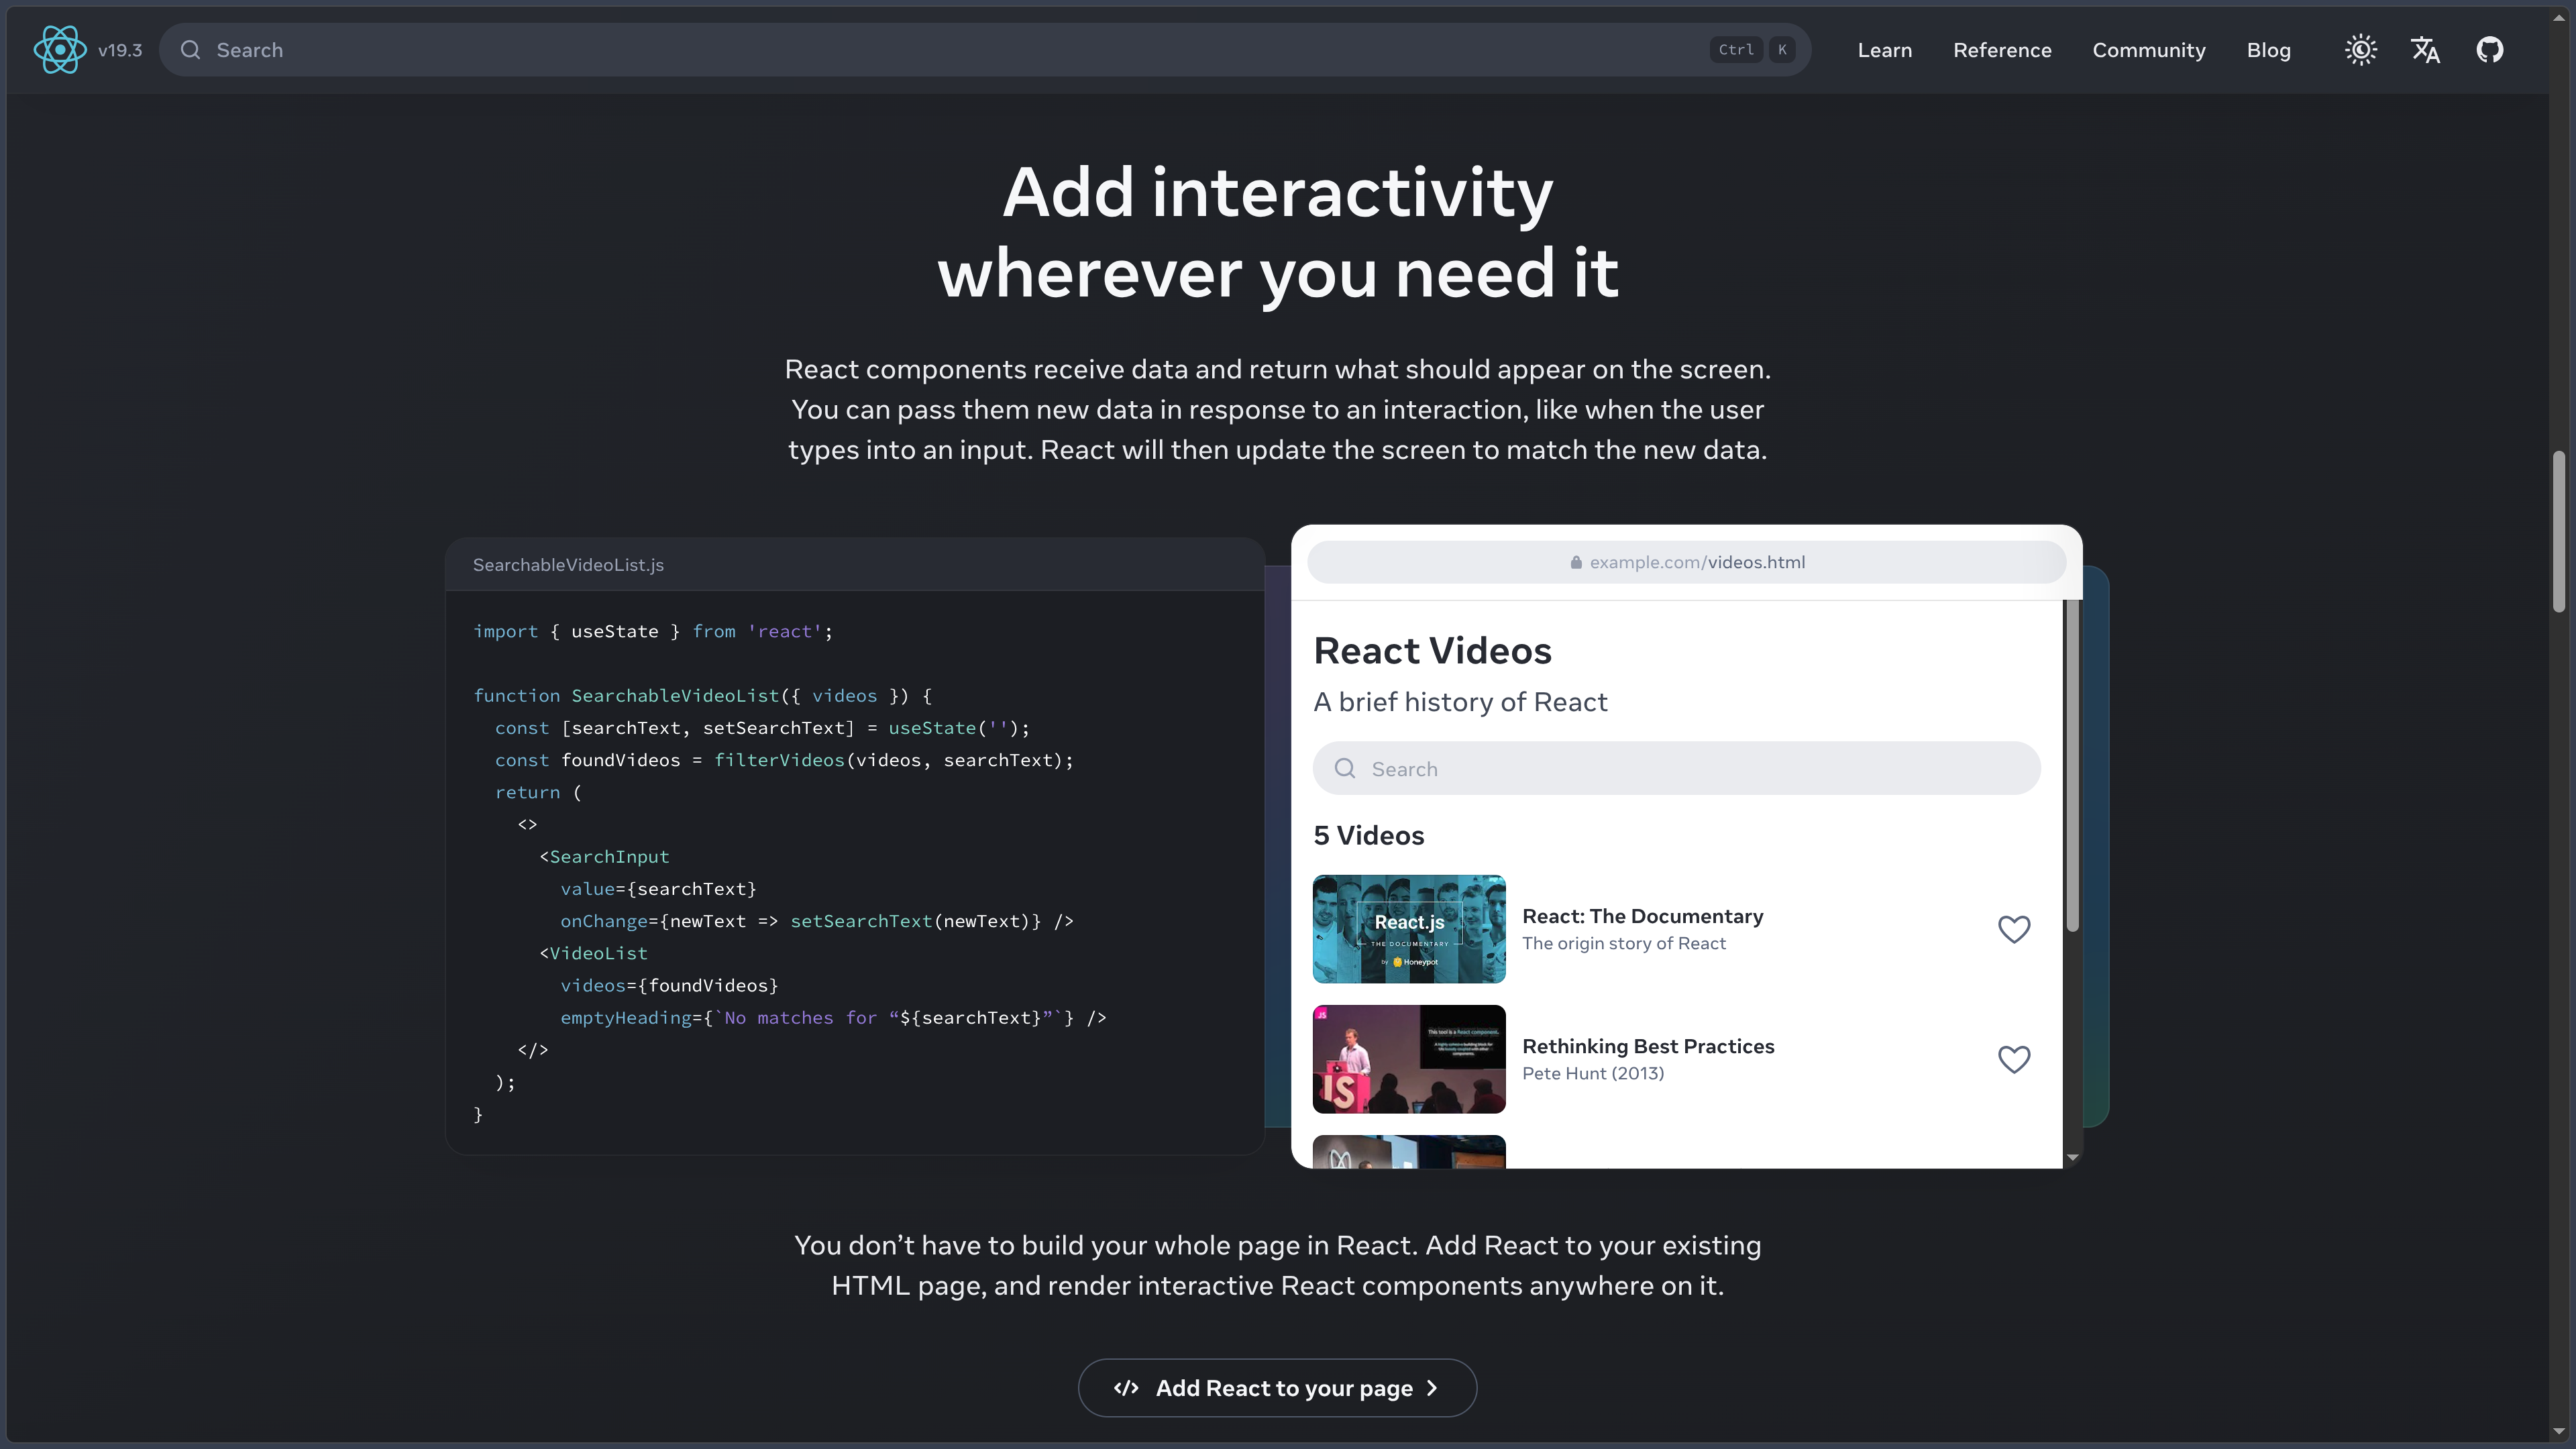This screenshot has width=2576, height=1449.
Task: Like Rethinking Best Practices with heart icon
Action: click(2013, 1059)
